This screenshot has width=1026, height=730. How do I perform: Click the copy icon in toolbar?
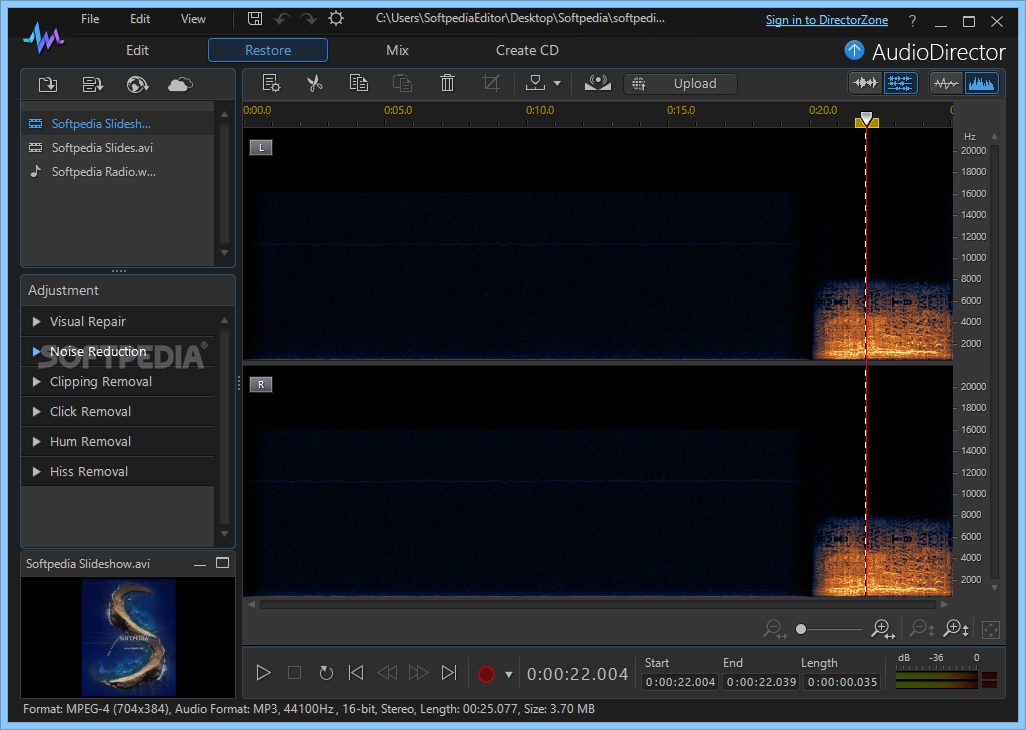point(359,83)
